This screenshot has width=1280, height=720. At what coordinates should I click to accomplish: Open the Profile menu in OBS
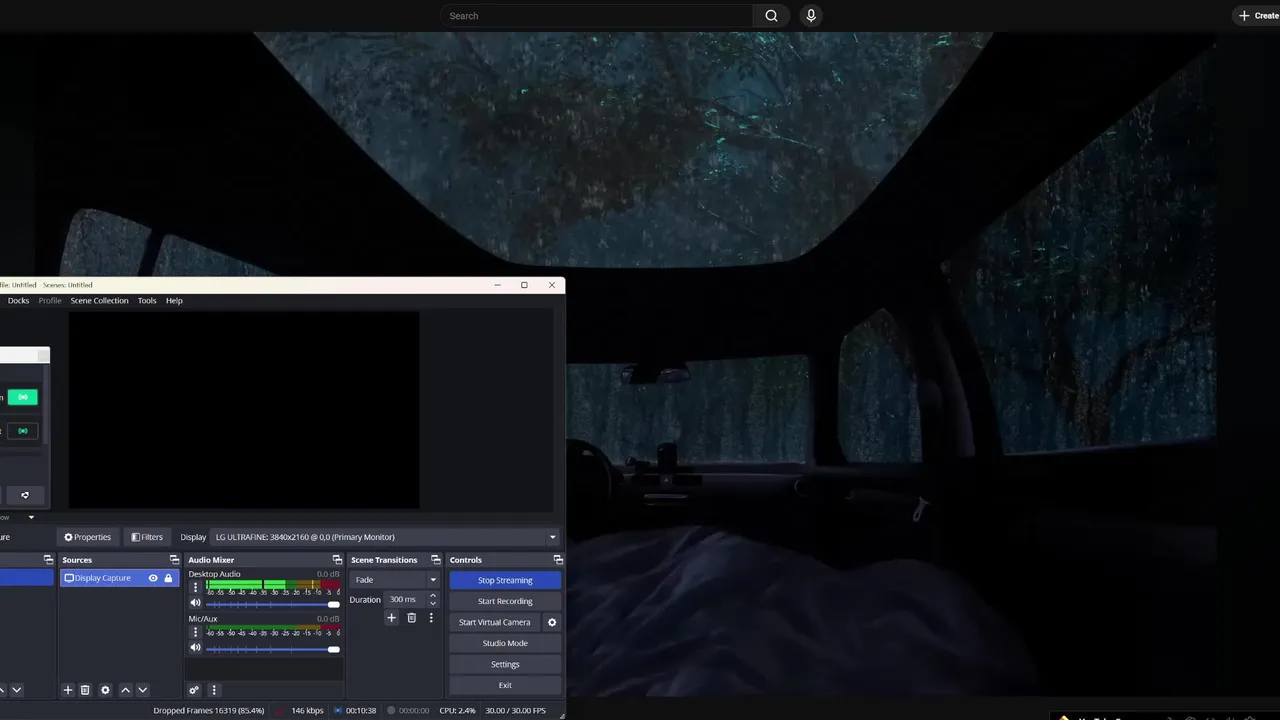50,300
